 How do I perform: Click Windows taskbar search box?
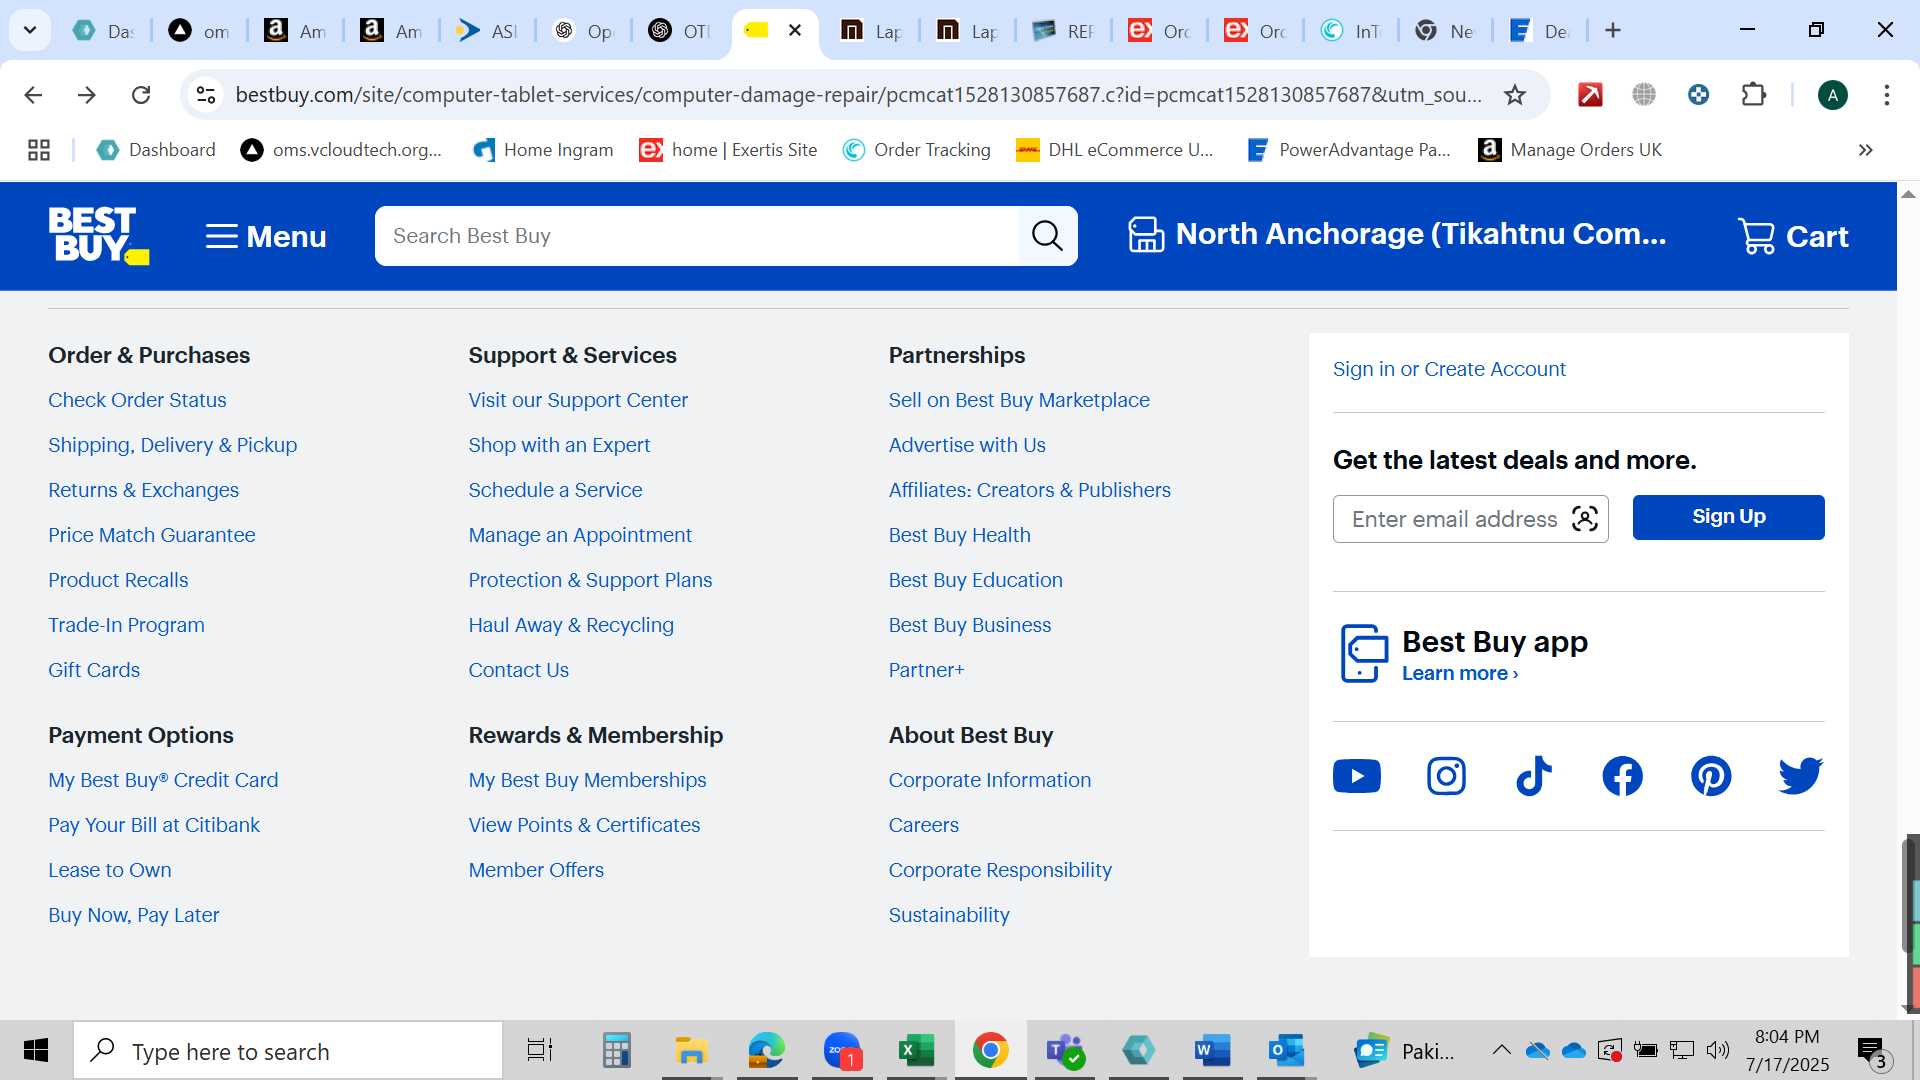288,1051
